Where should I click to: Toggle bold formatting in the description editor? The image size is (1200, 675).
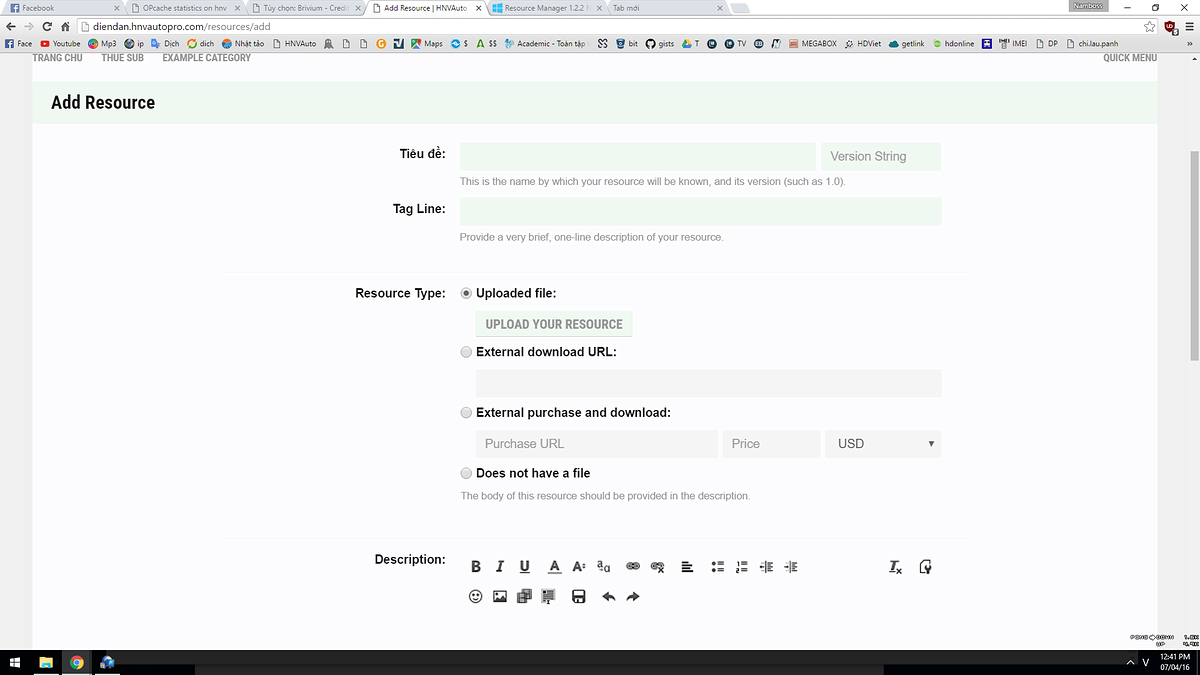(x=476, y=567)
